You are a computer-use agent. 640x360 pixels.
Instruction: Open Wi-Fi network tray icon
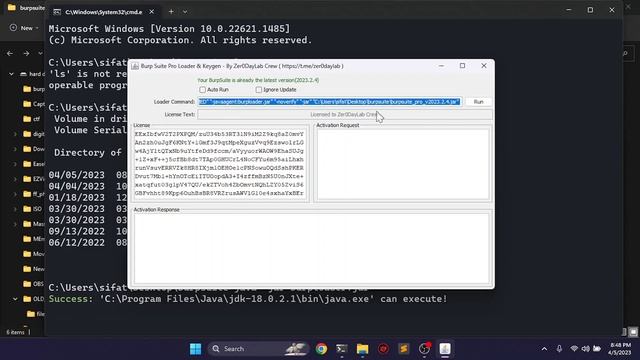(574, 349)
